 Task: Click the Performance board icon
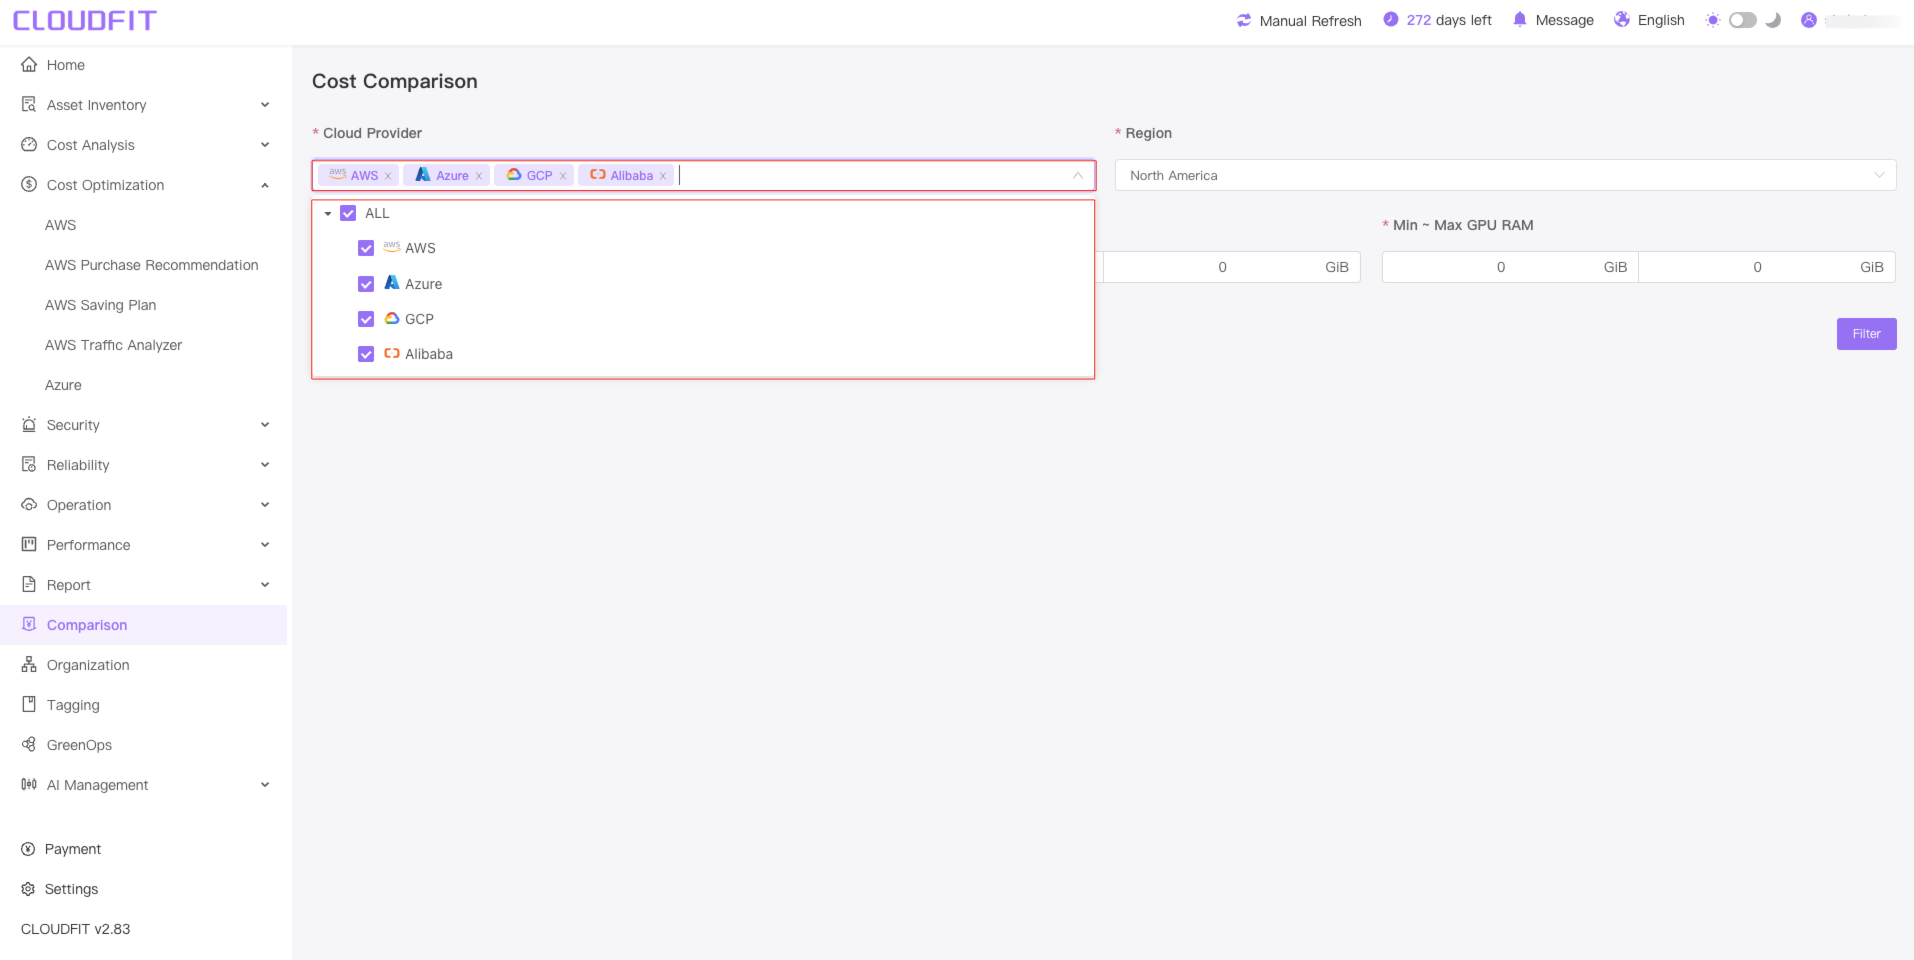(x=29, y=545)
